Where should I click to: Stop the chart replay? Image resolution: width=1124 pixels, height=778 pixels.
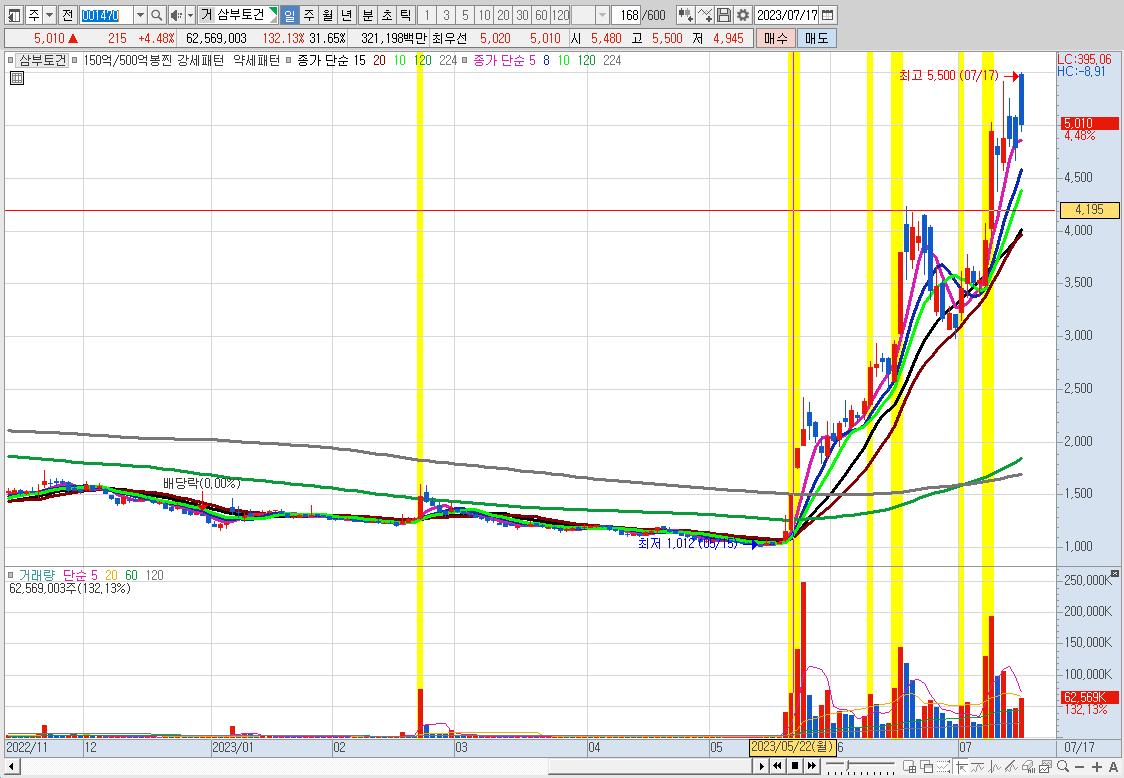click(x=795, y=766)
